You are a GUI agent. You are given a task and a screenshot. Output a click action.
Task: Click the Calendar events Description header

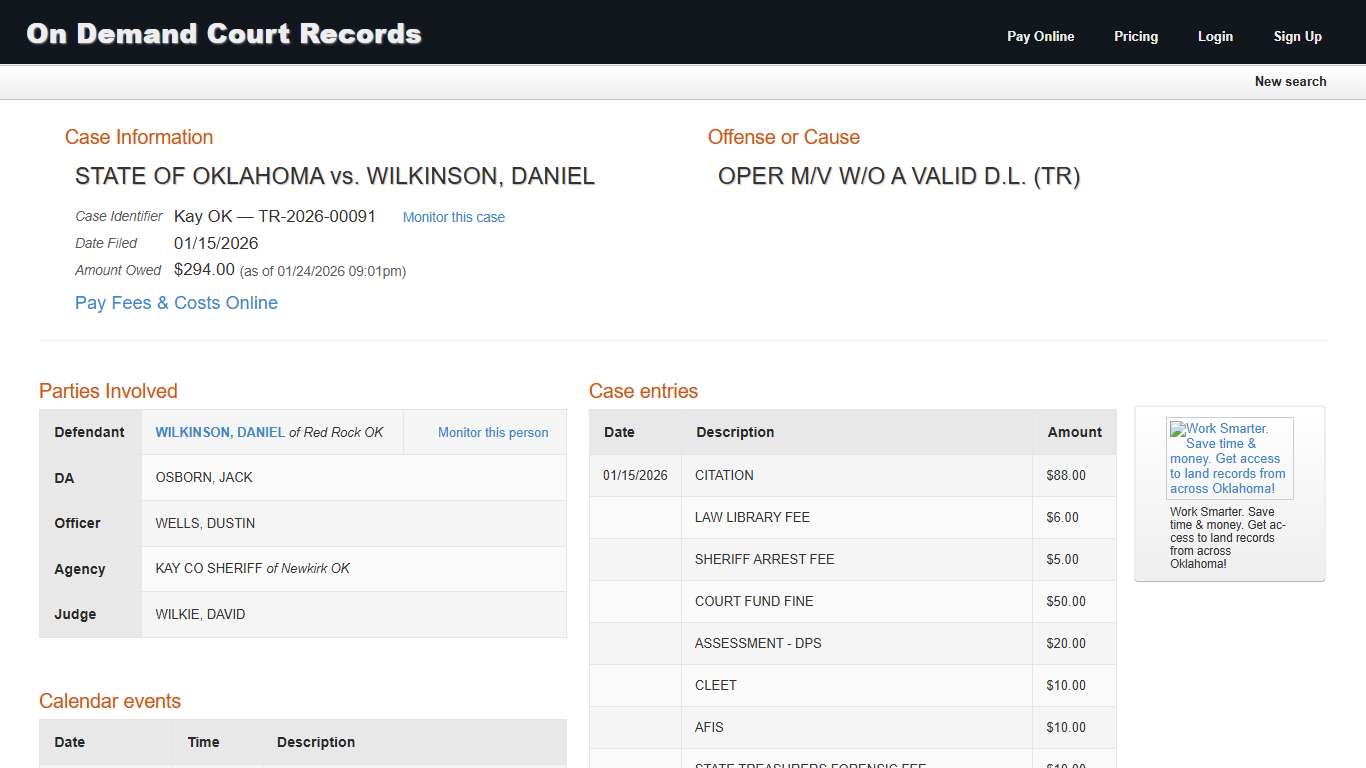pyautogui.click(x=316, y=742)
